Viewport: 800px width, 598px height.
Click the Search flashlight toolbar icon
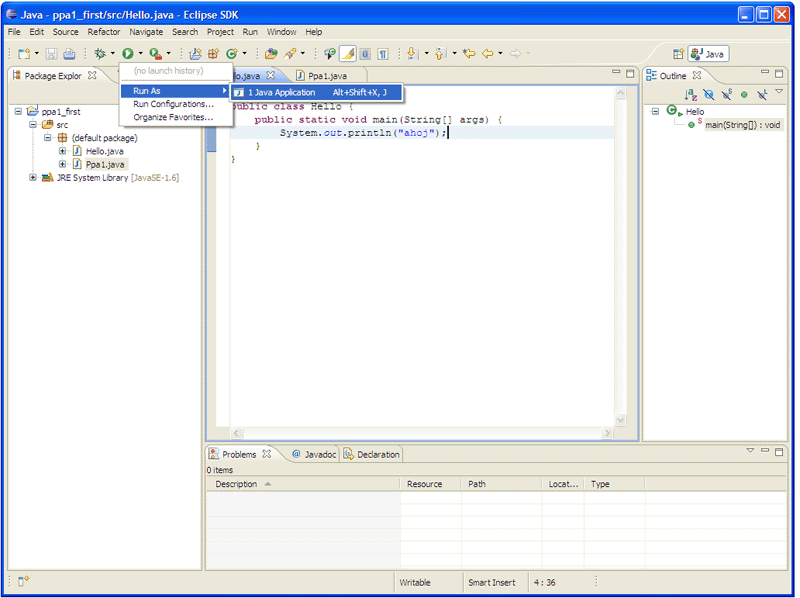pyautogui.click(x=290, y=54)
